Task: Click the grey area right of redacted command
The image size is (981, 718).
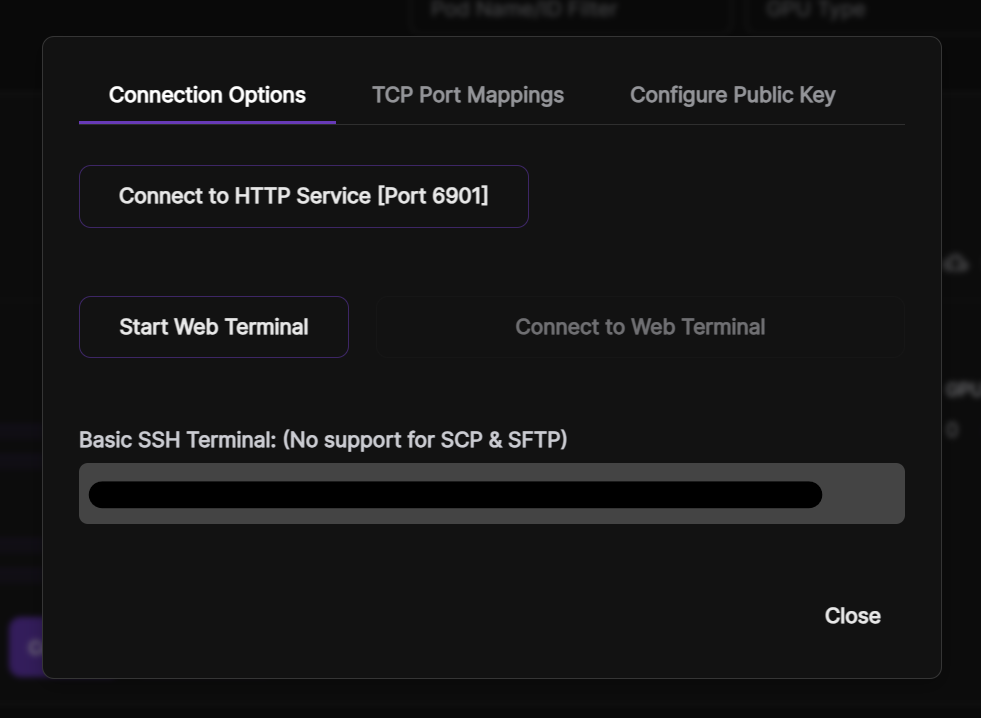Action: 863,494
